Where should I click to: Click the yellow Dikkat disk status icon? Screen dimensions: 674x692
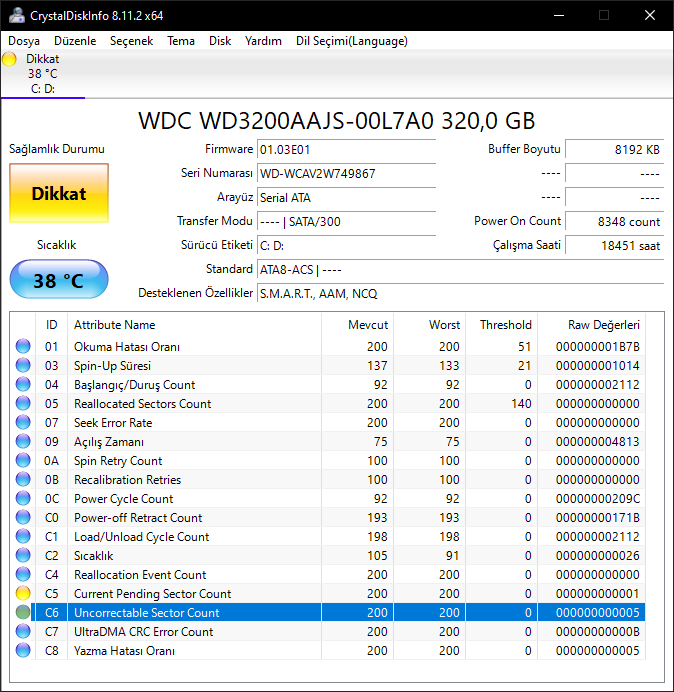[x=9, y=59]
